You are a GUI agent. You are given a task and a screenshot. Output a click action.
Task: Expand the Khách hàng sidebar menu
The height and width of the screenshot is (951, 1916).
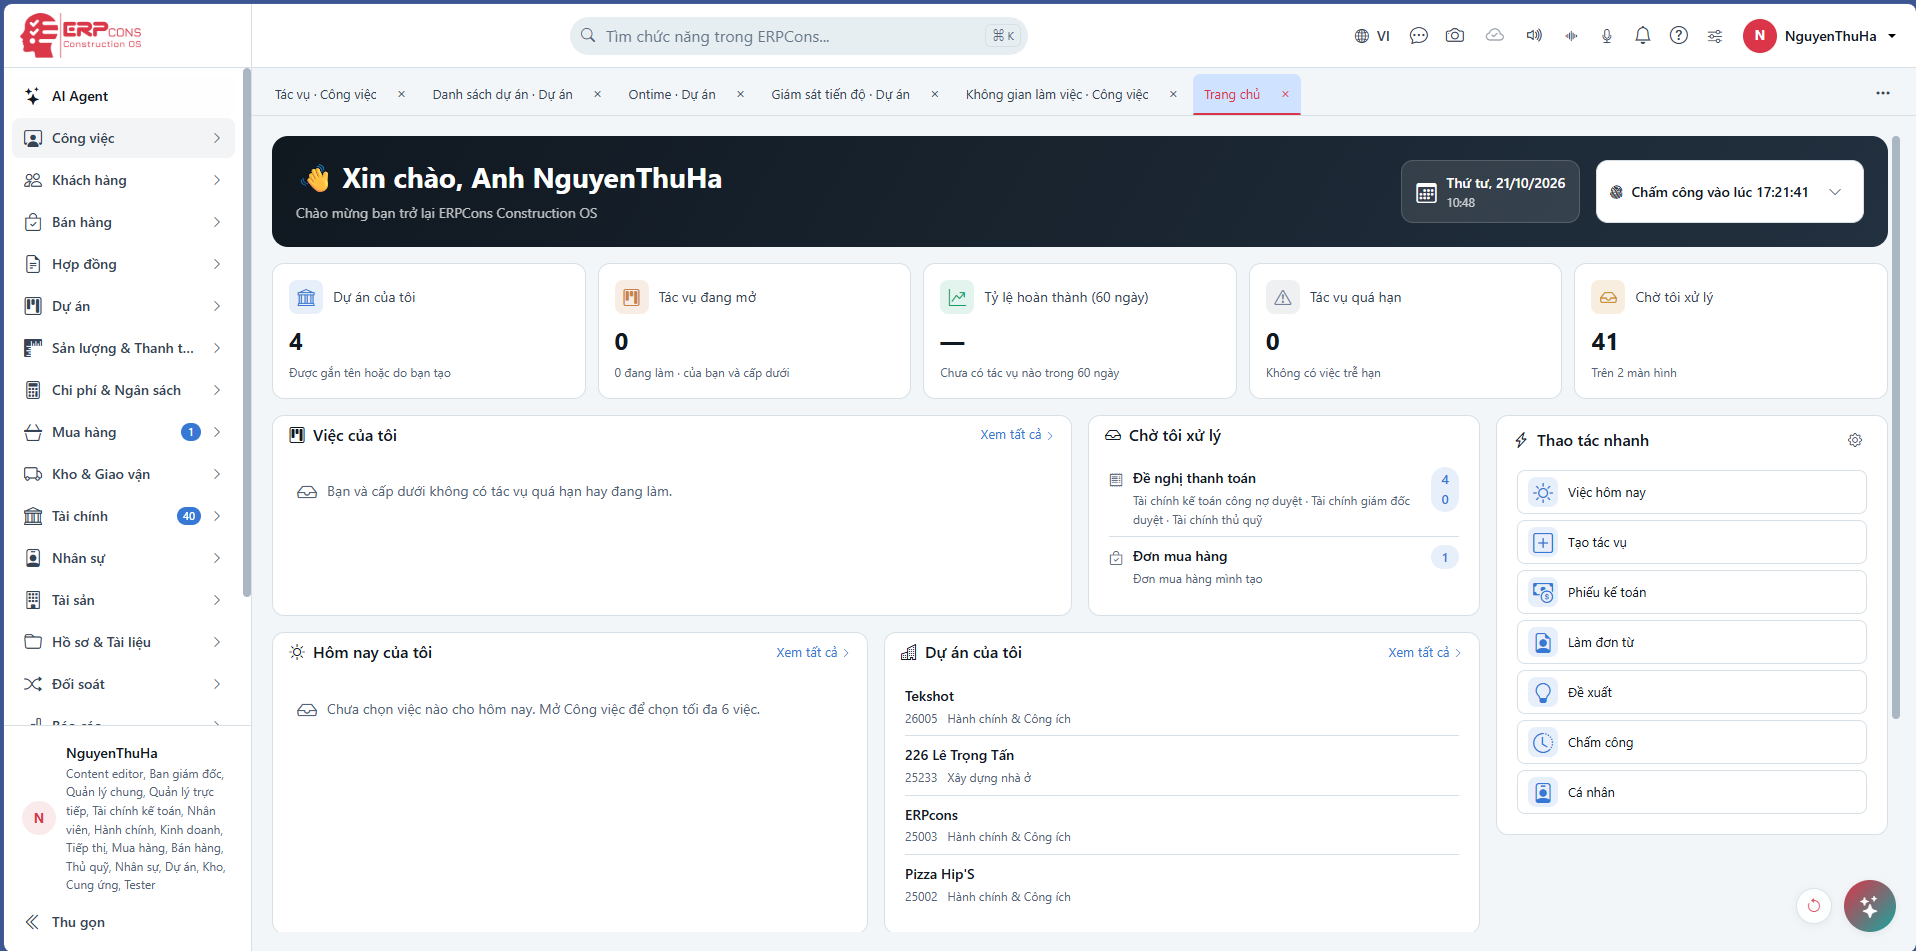pos(124,180)
